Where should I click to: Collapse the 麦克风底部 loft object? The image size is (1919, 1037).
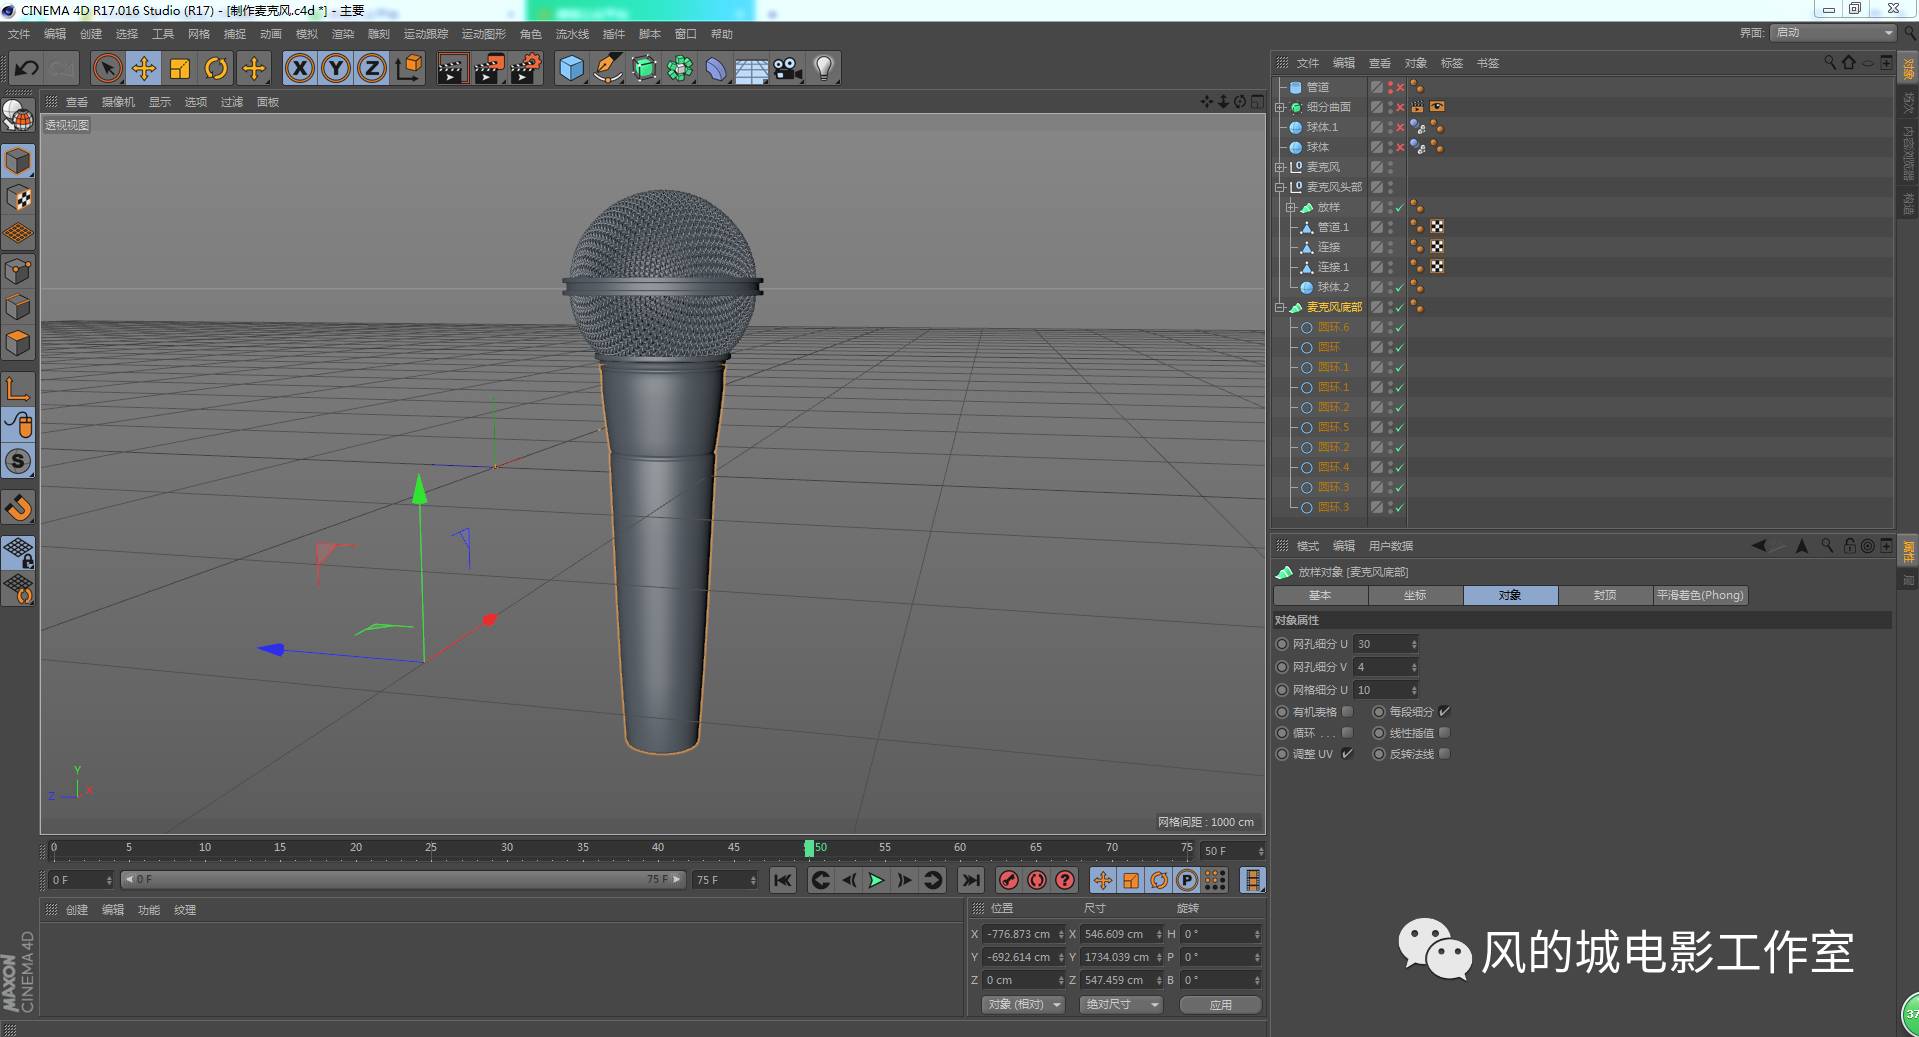coord(1281,307)
